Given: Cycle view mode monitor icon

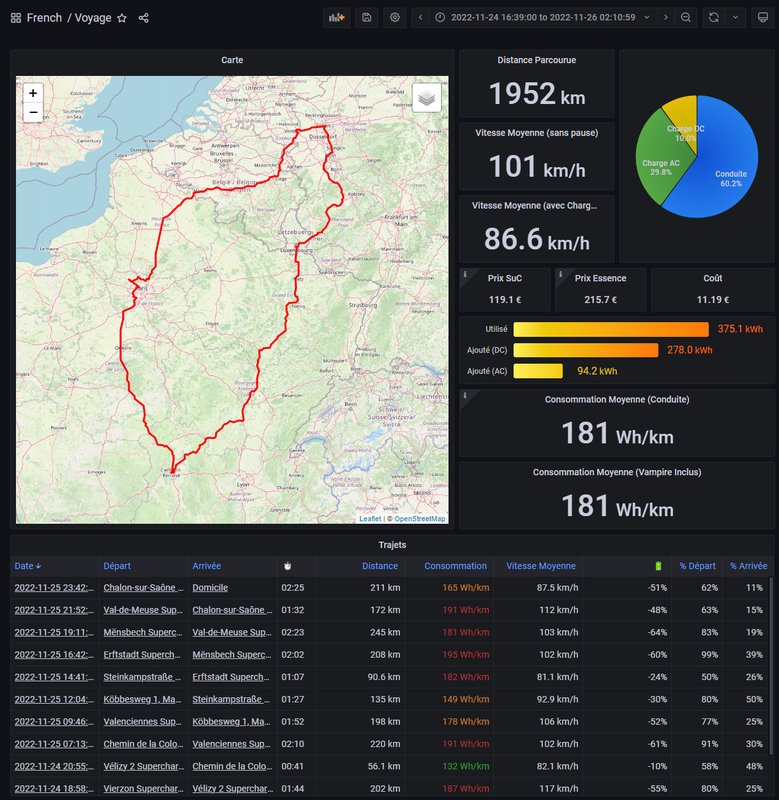Looking at the screenshot, I should (763, 17).
